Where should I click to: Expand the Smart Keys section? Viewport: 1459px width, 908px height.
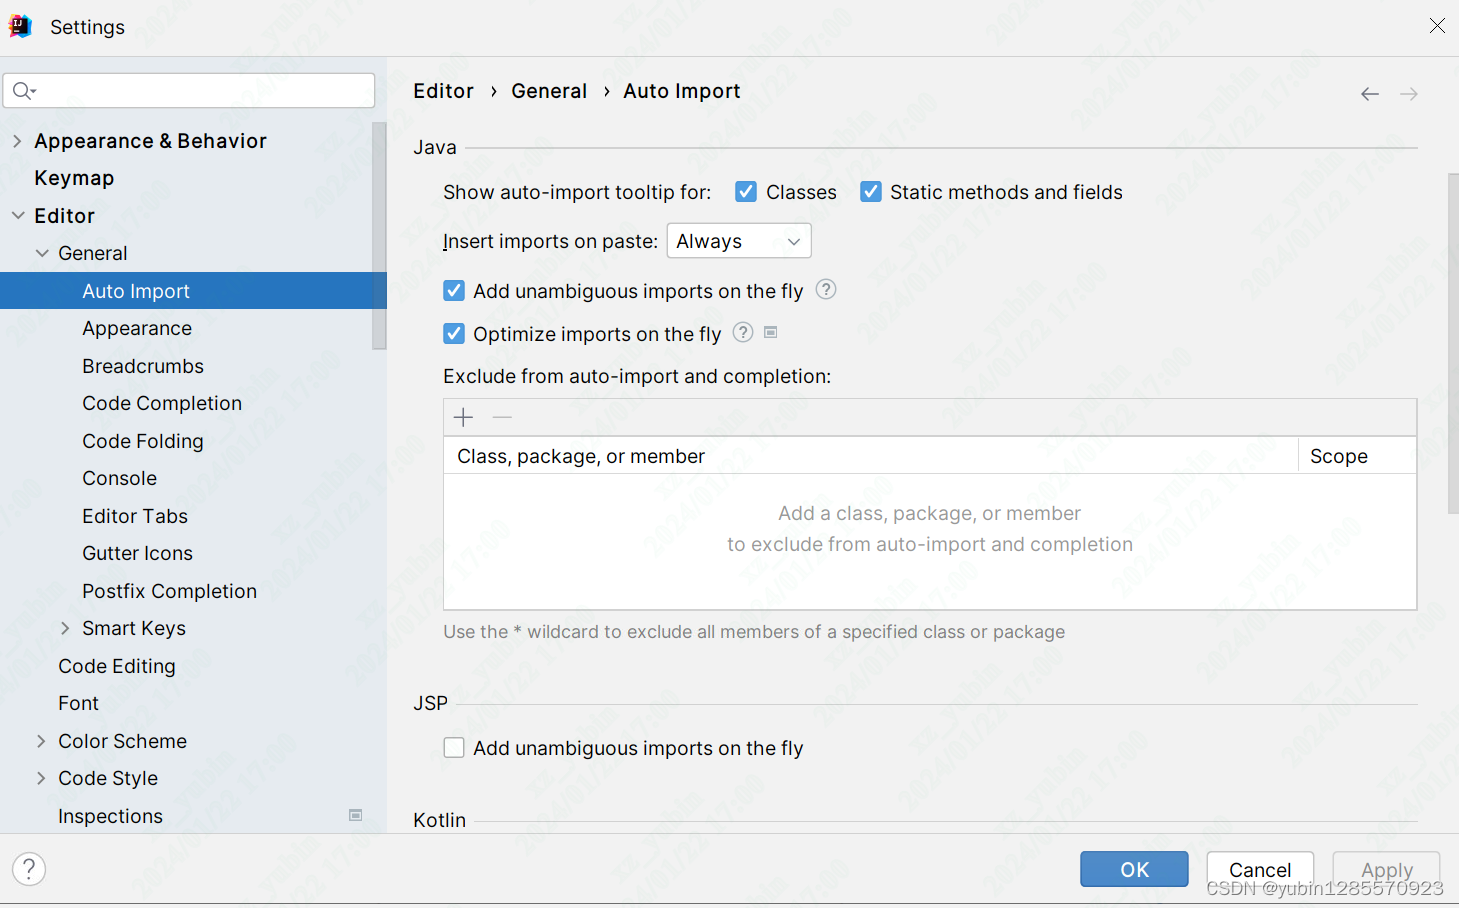pyautogui.click(x=64, y=628)
